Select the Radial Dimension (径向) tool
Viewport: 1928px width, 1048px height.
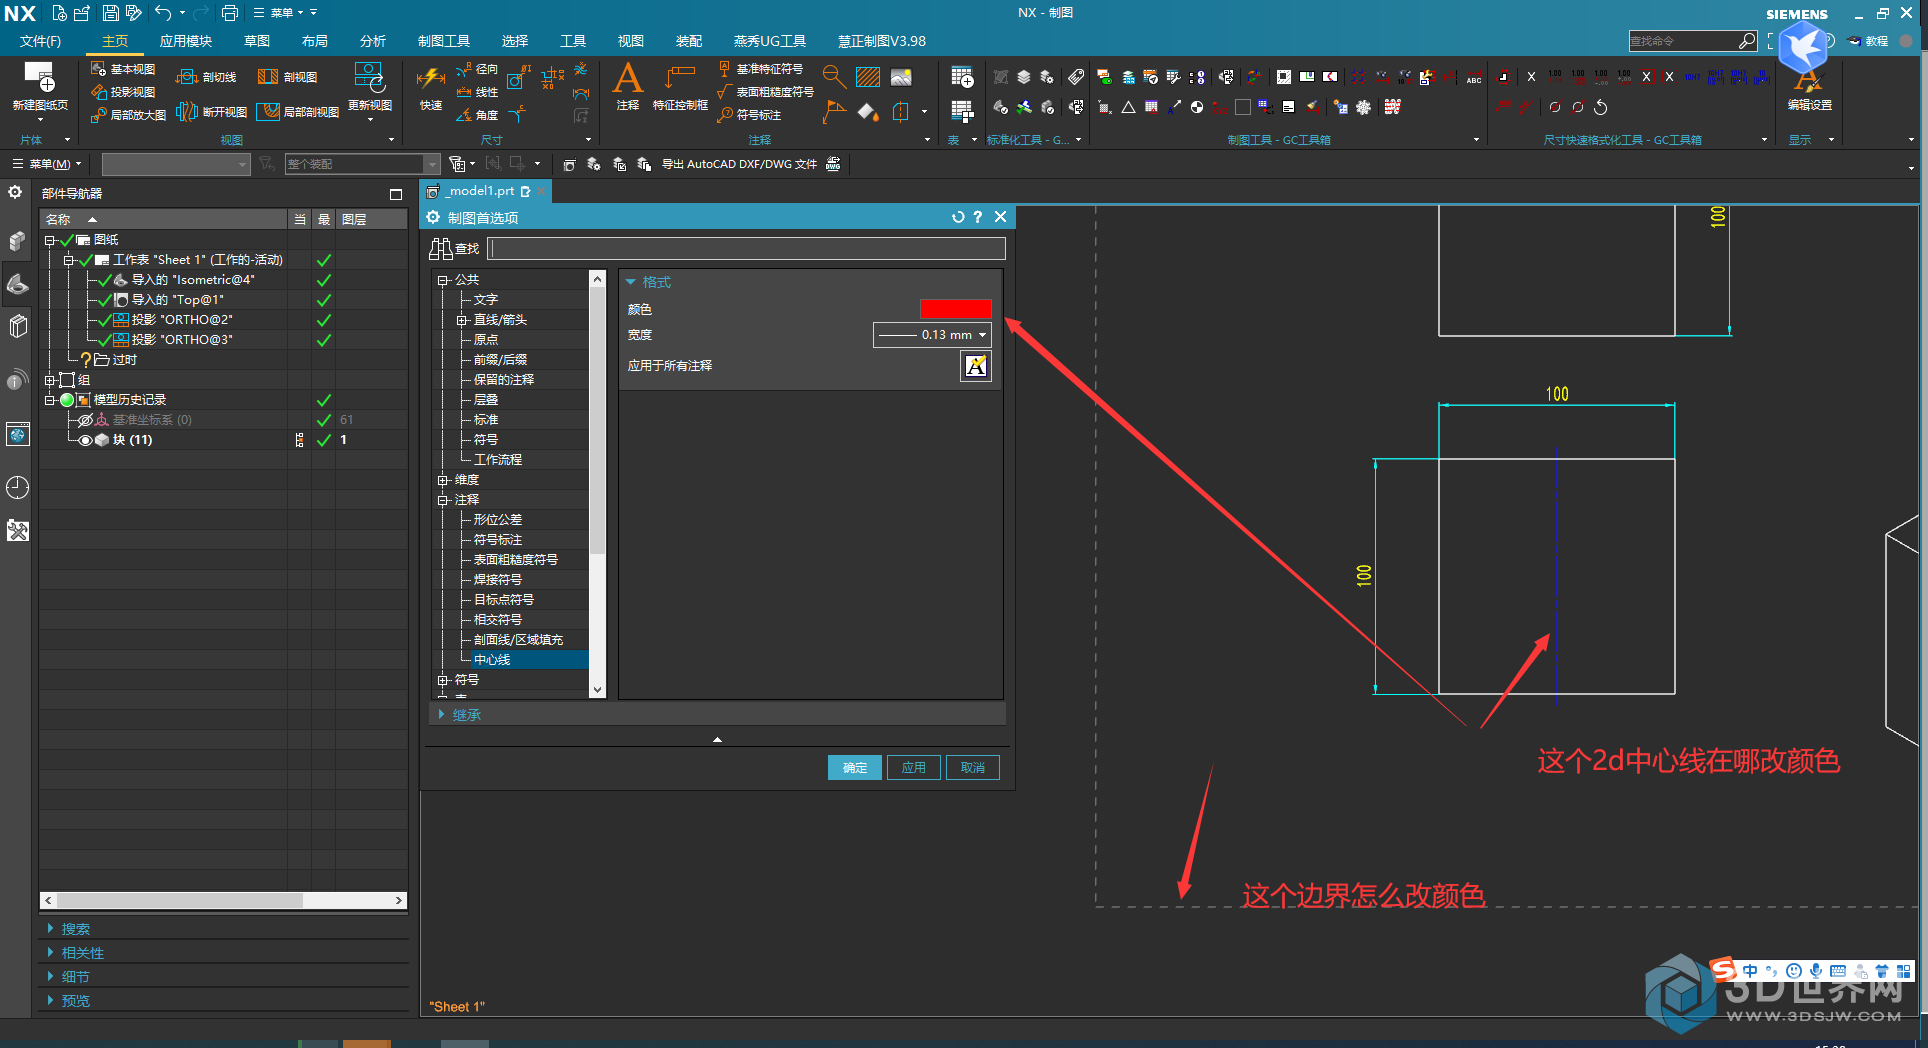[x=477, y=69]
